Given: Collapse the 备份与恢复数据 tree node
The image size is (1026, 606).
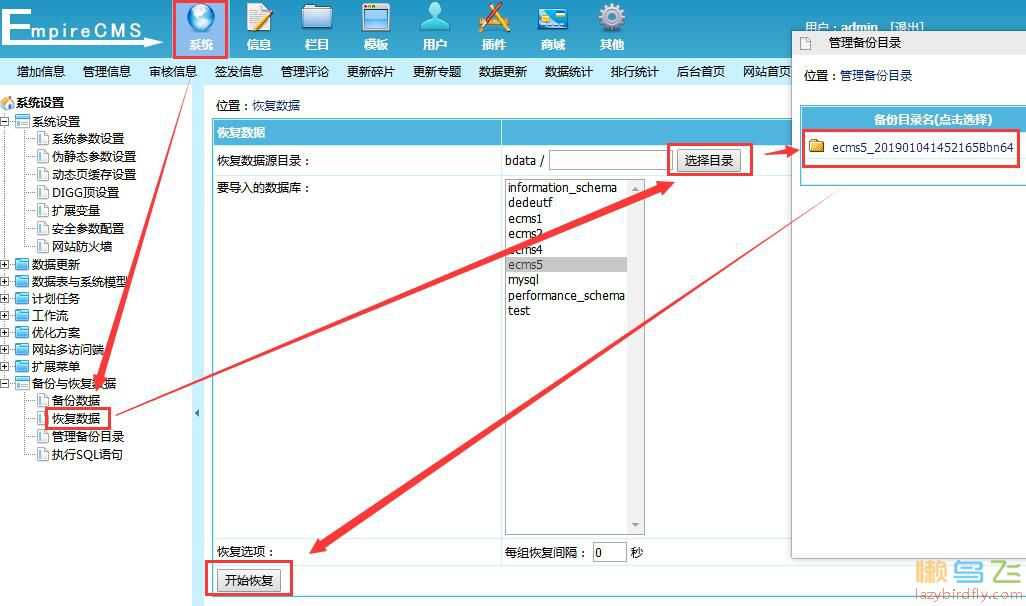Looking at the screenshot, I should [x=5, y=383].
